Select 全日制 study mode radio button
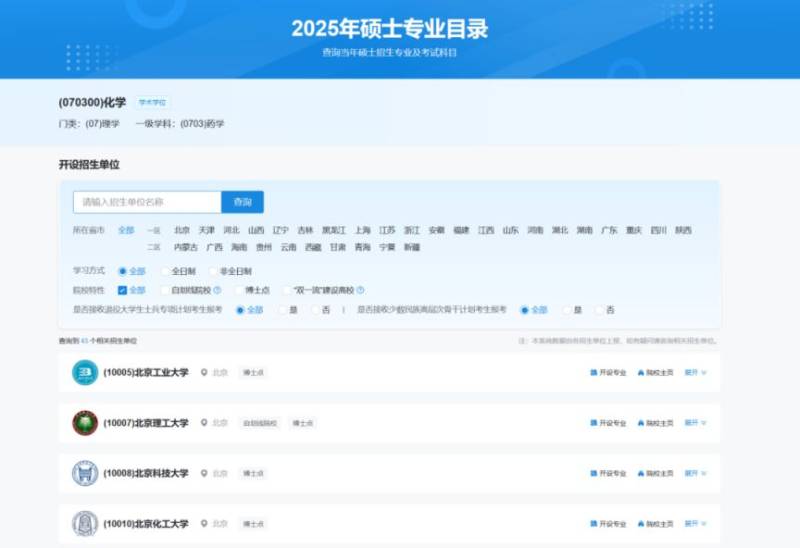The height and width of the screenshot is (548, 800). (166, 271)
